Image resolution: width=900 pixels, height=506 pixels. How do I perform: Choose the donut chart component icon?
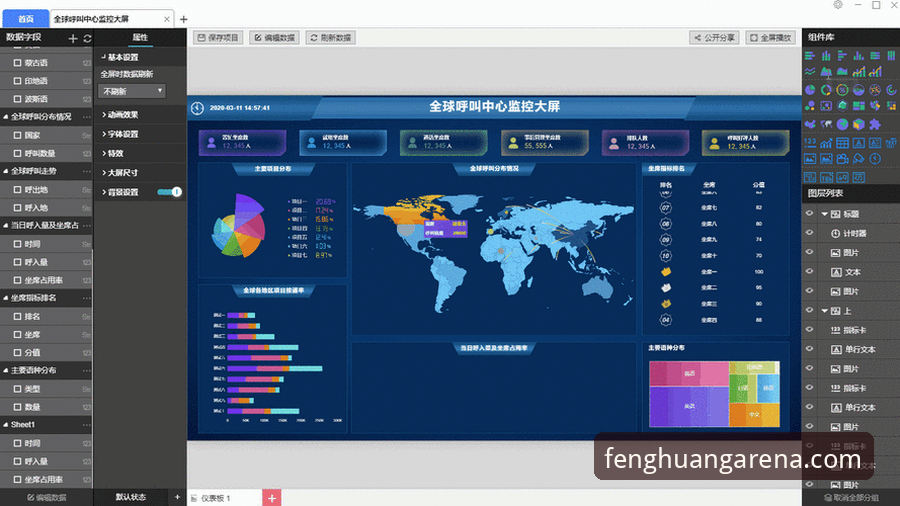click(826, 89)
